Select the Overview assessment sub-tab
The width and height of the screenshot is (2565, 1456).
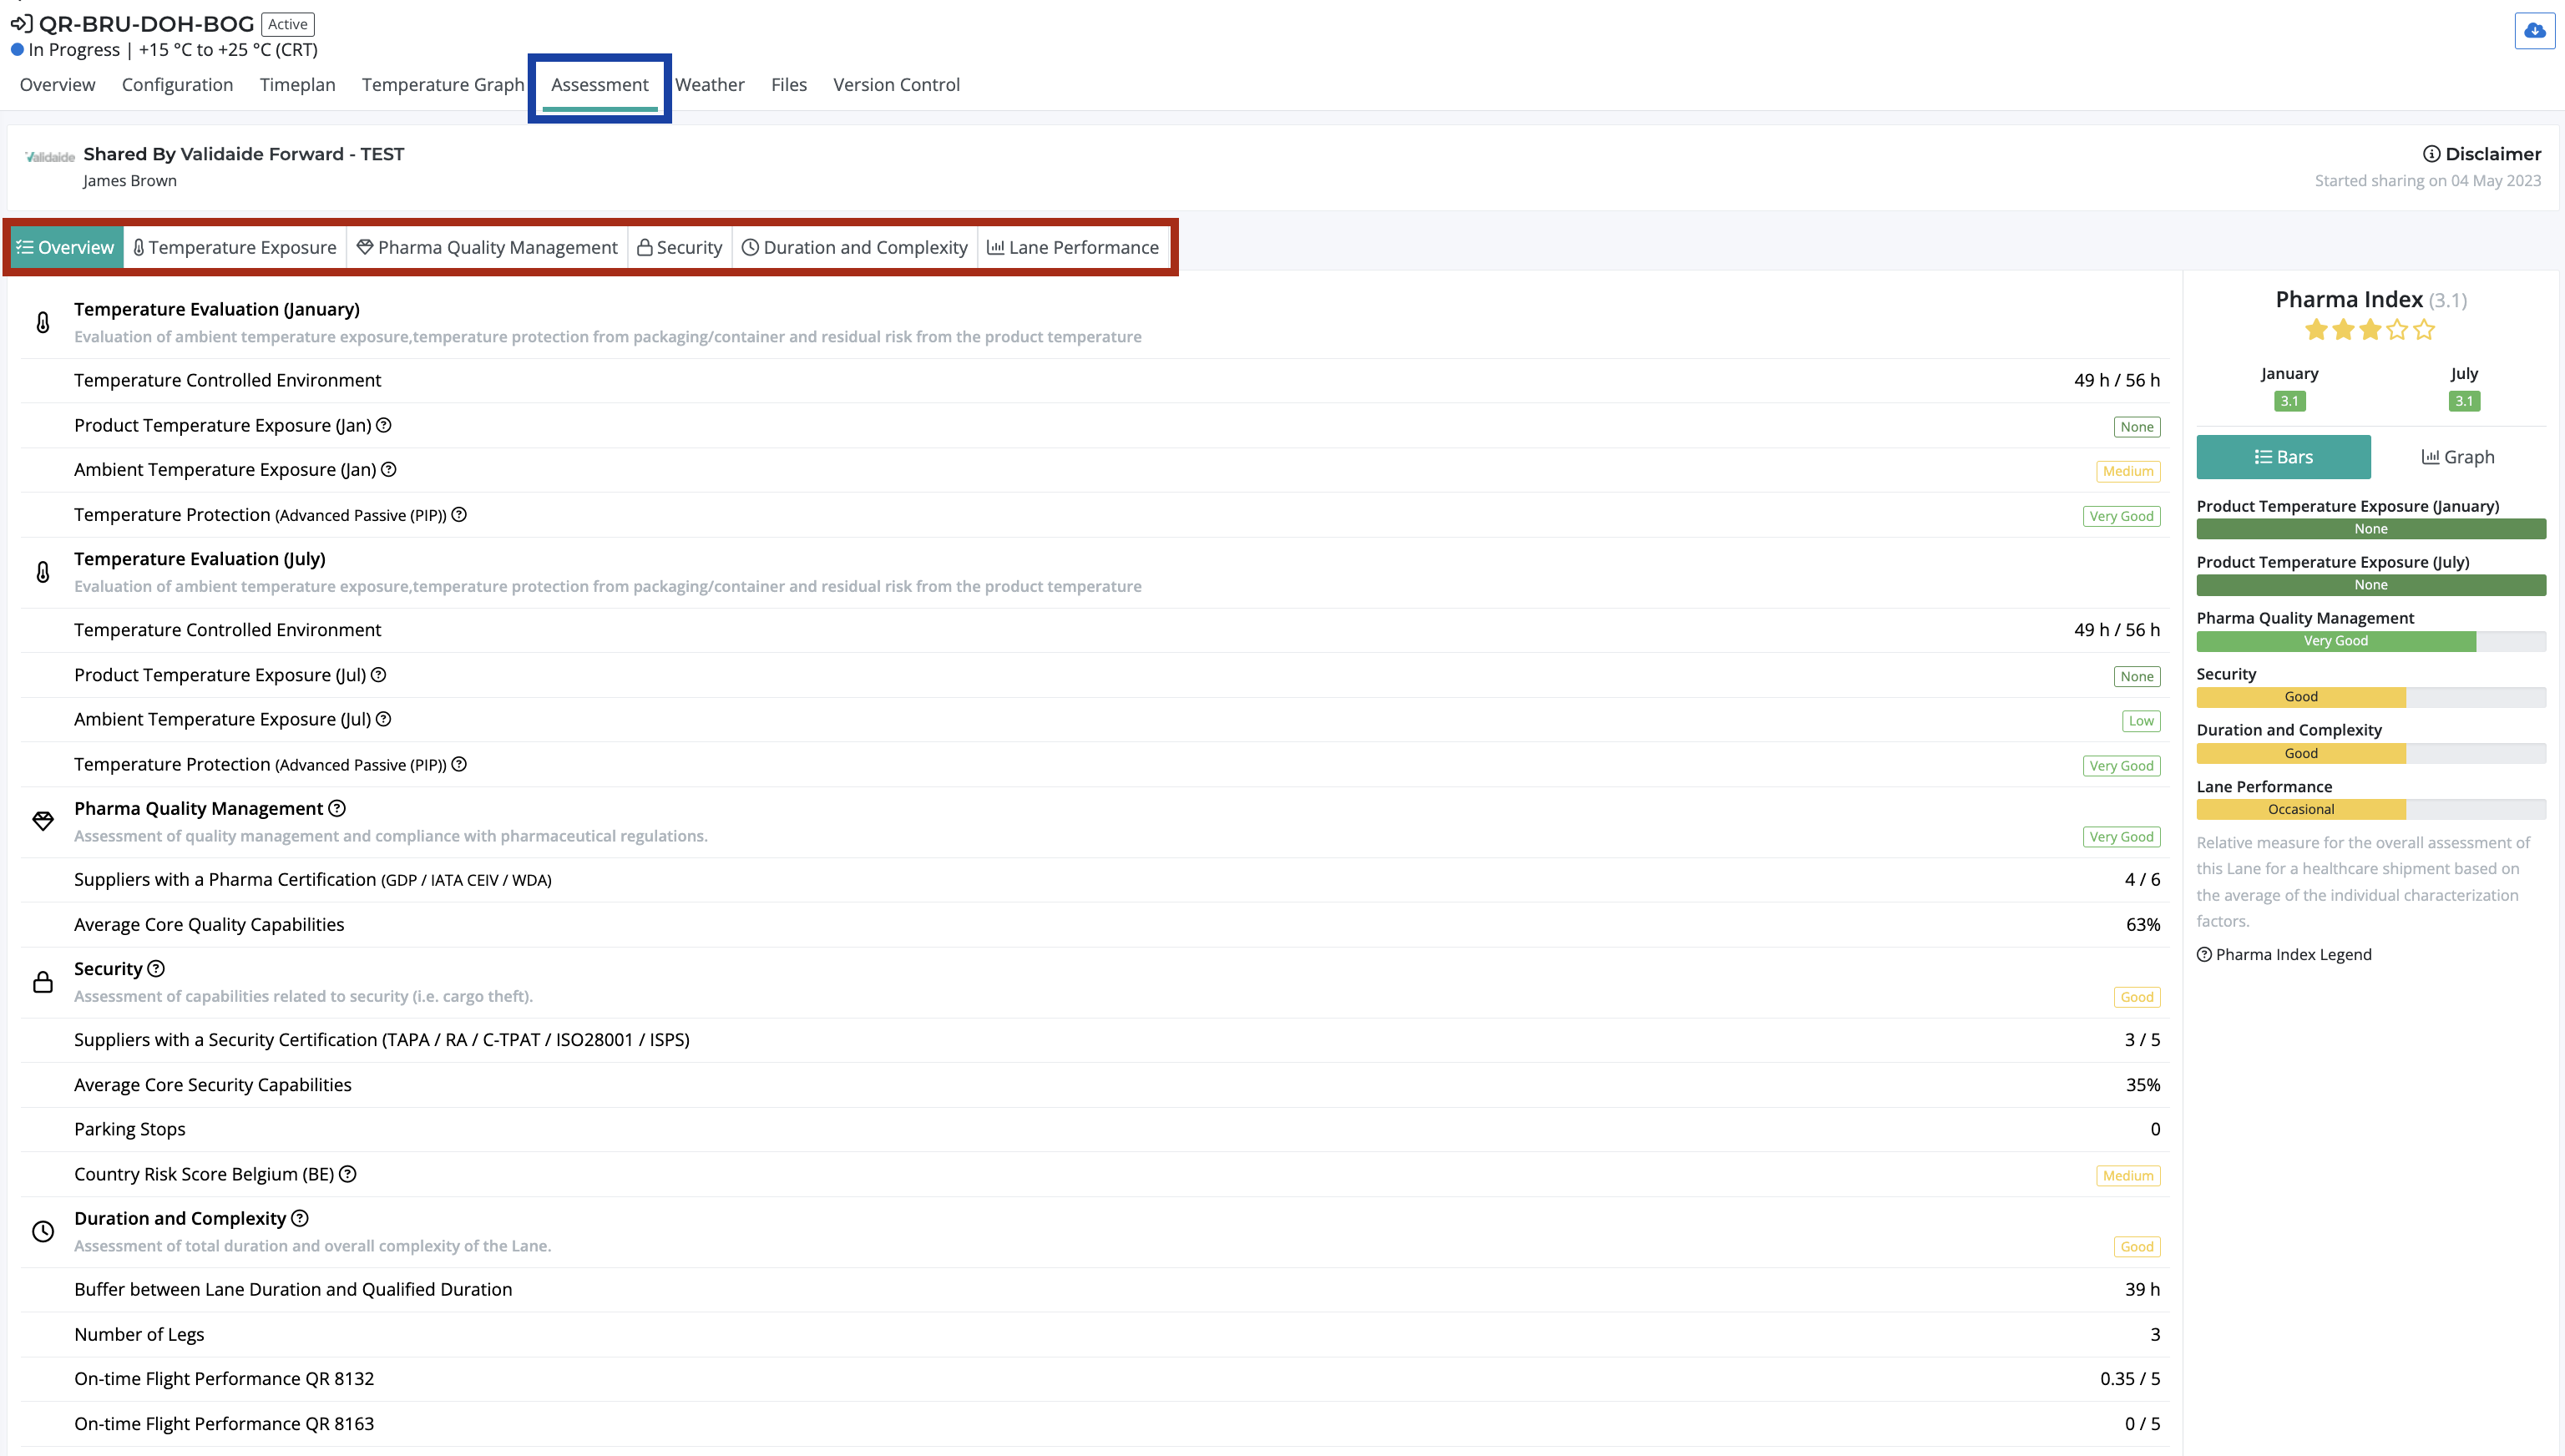point(66,247)
